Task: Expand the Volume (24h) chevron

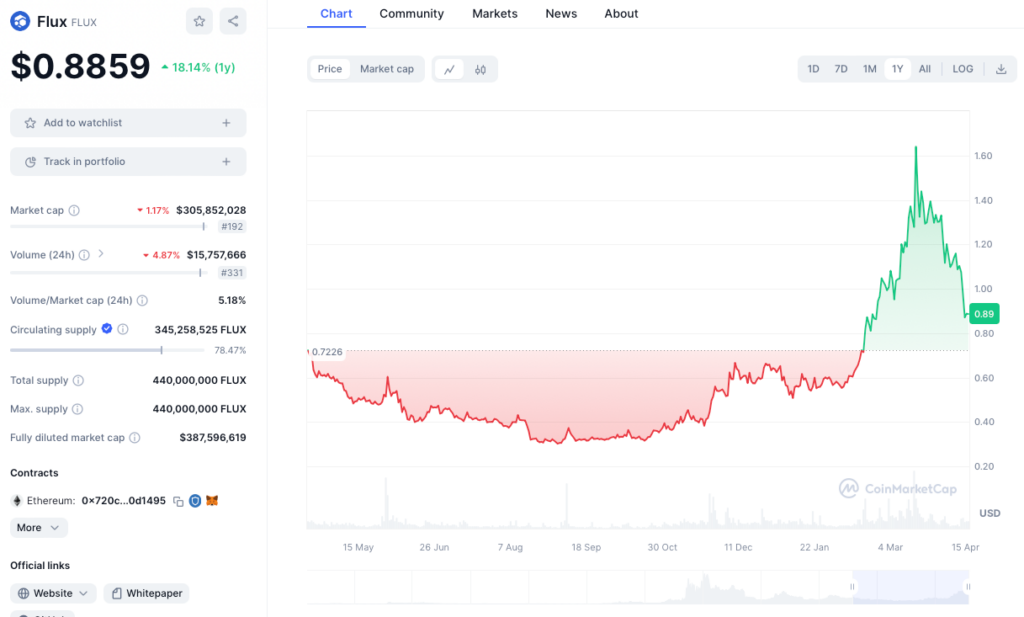Action: click(101, 254)
